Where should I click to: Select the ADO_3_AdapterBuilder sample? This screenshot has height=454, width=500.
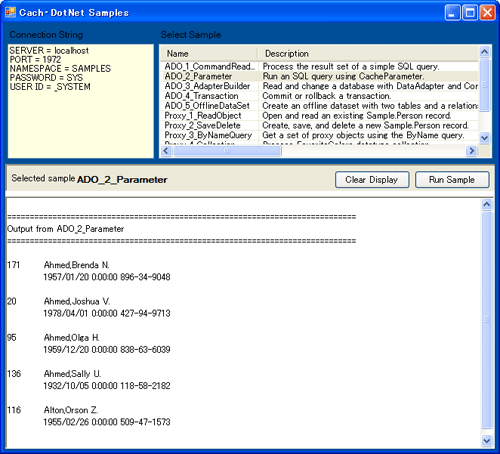click(319, 86)
